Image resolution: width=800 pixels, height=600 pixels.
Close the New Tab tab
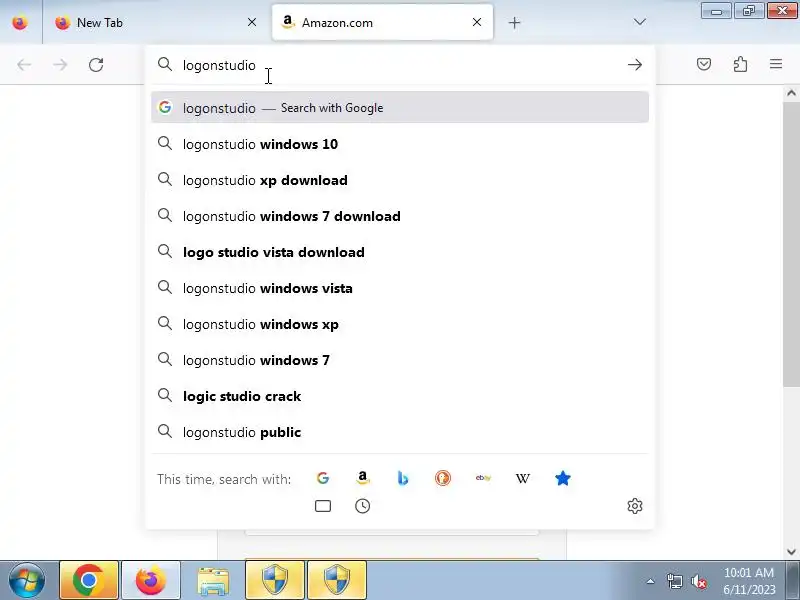252,22
